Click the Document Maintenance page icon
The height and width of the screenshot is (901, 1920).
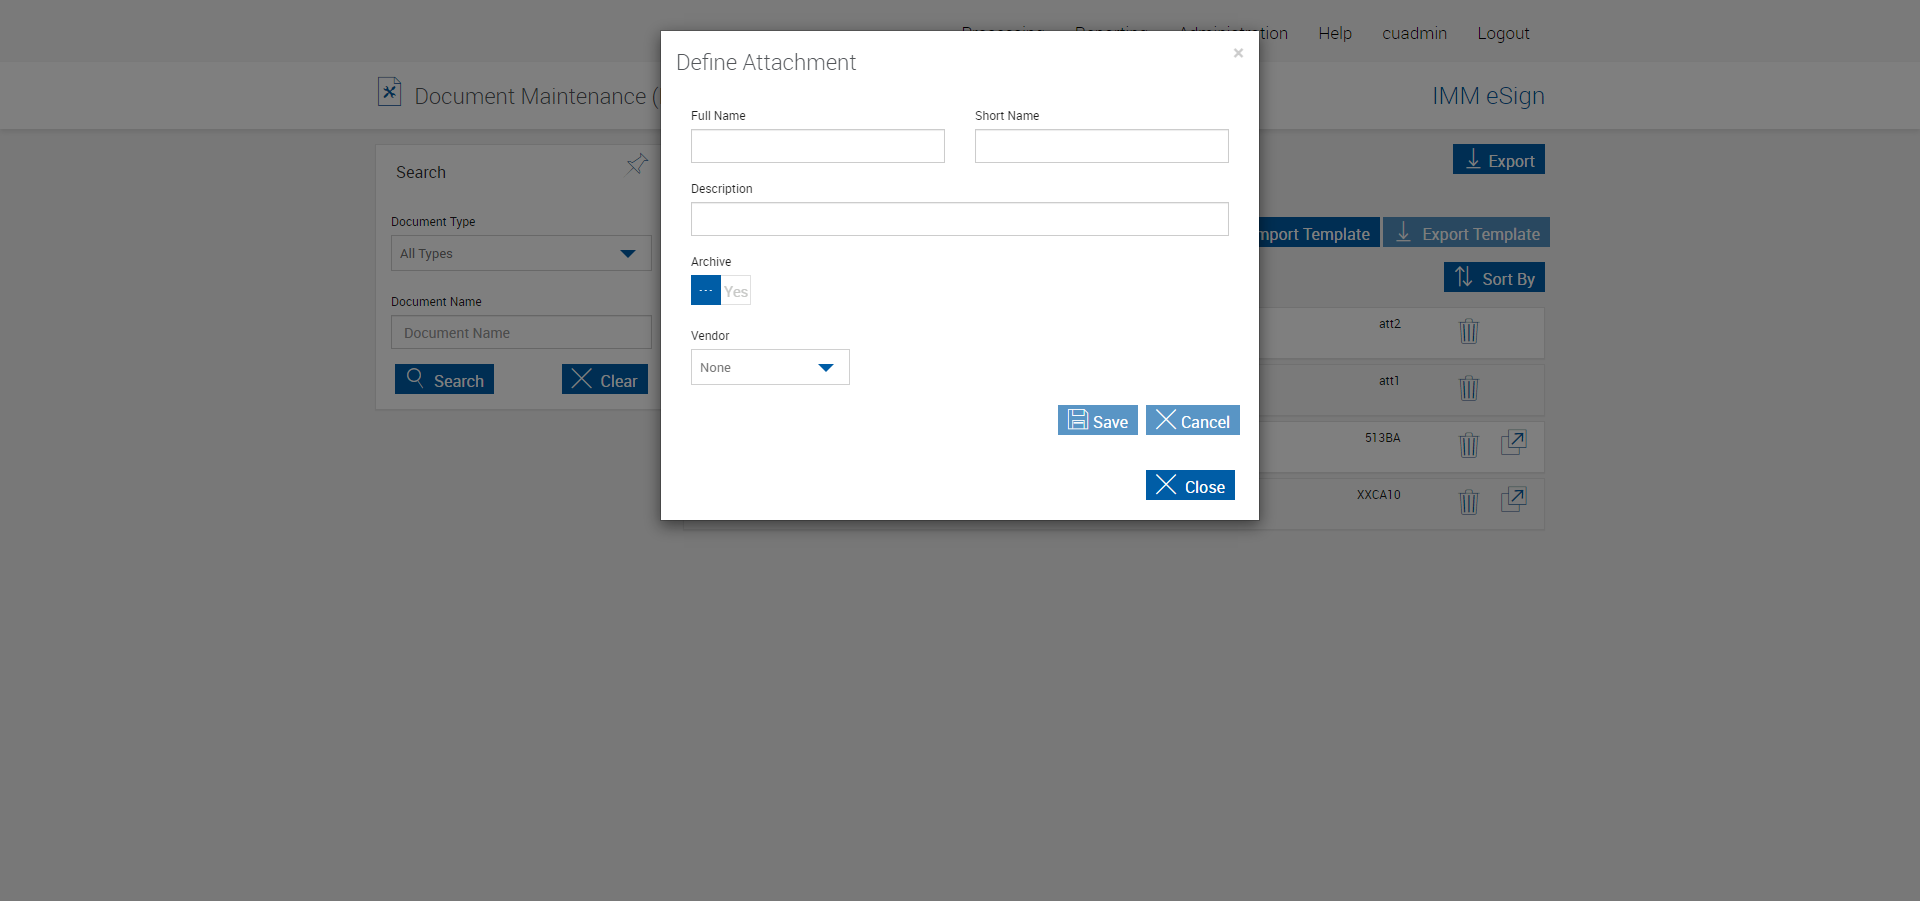pos(389,92)
